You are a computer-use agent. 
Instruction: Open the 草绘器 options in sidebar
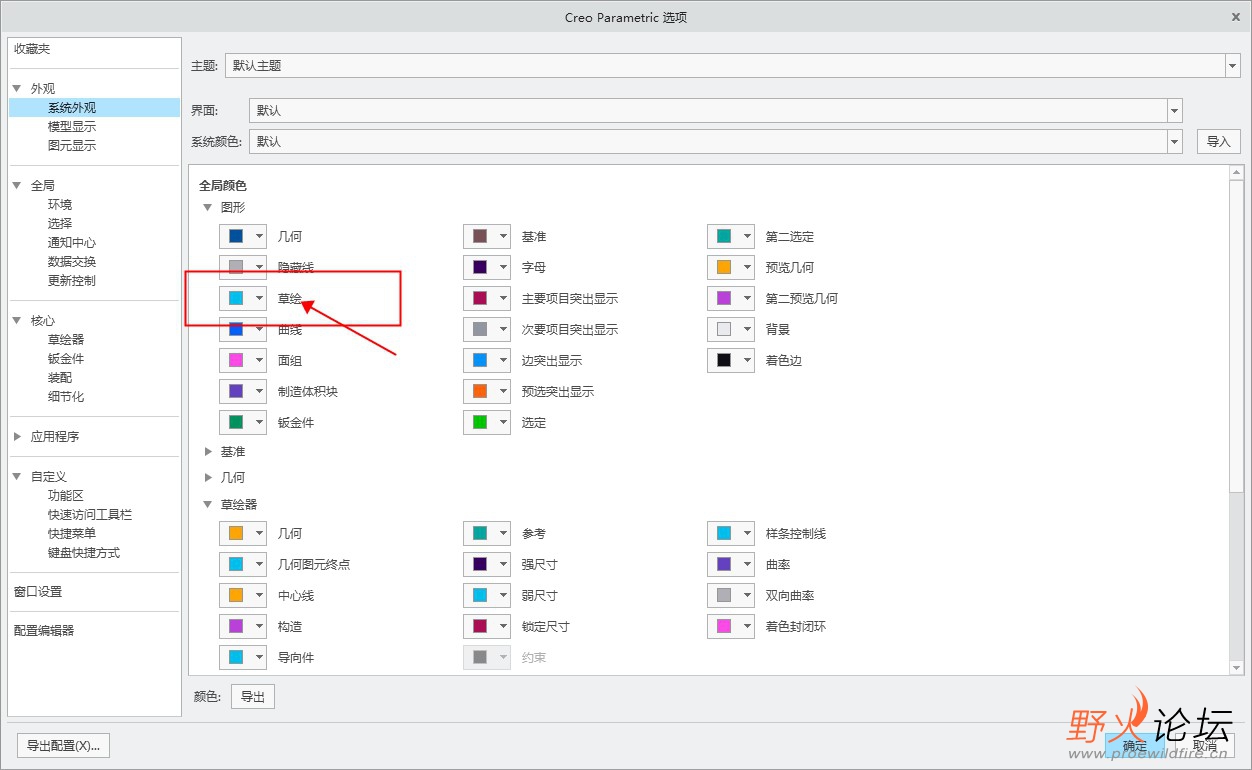(x=66, y=339)
